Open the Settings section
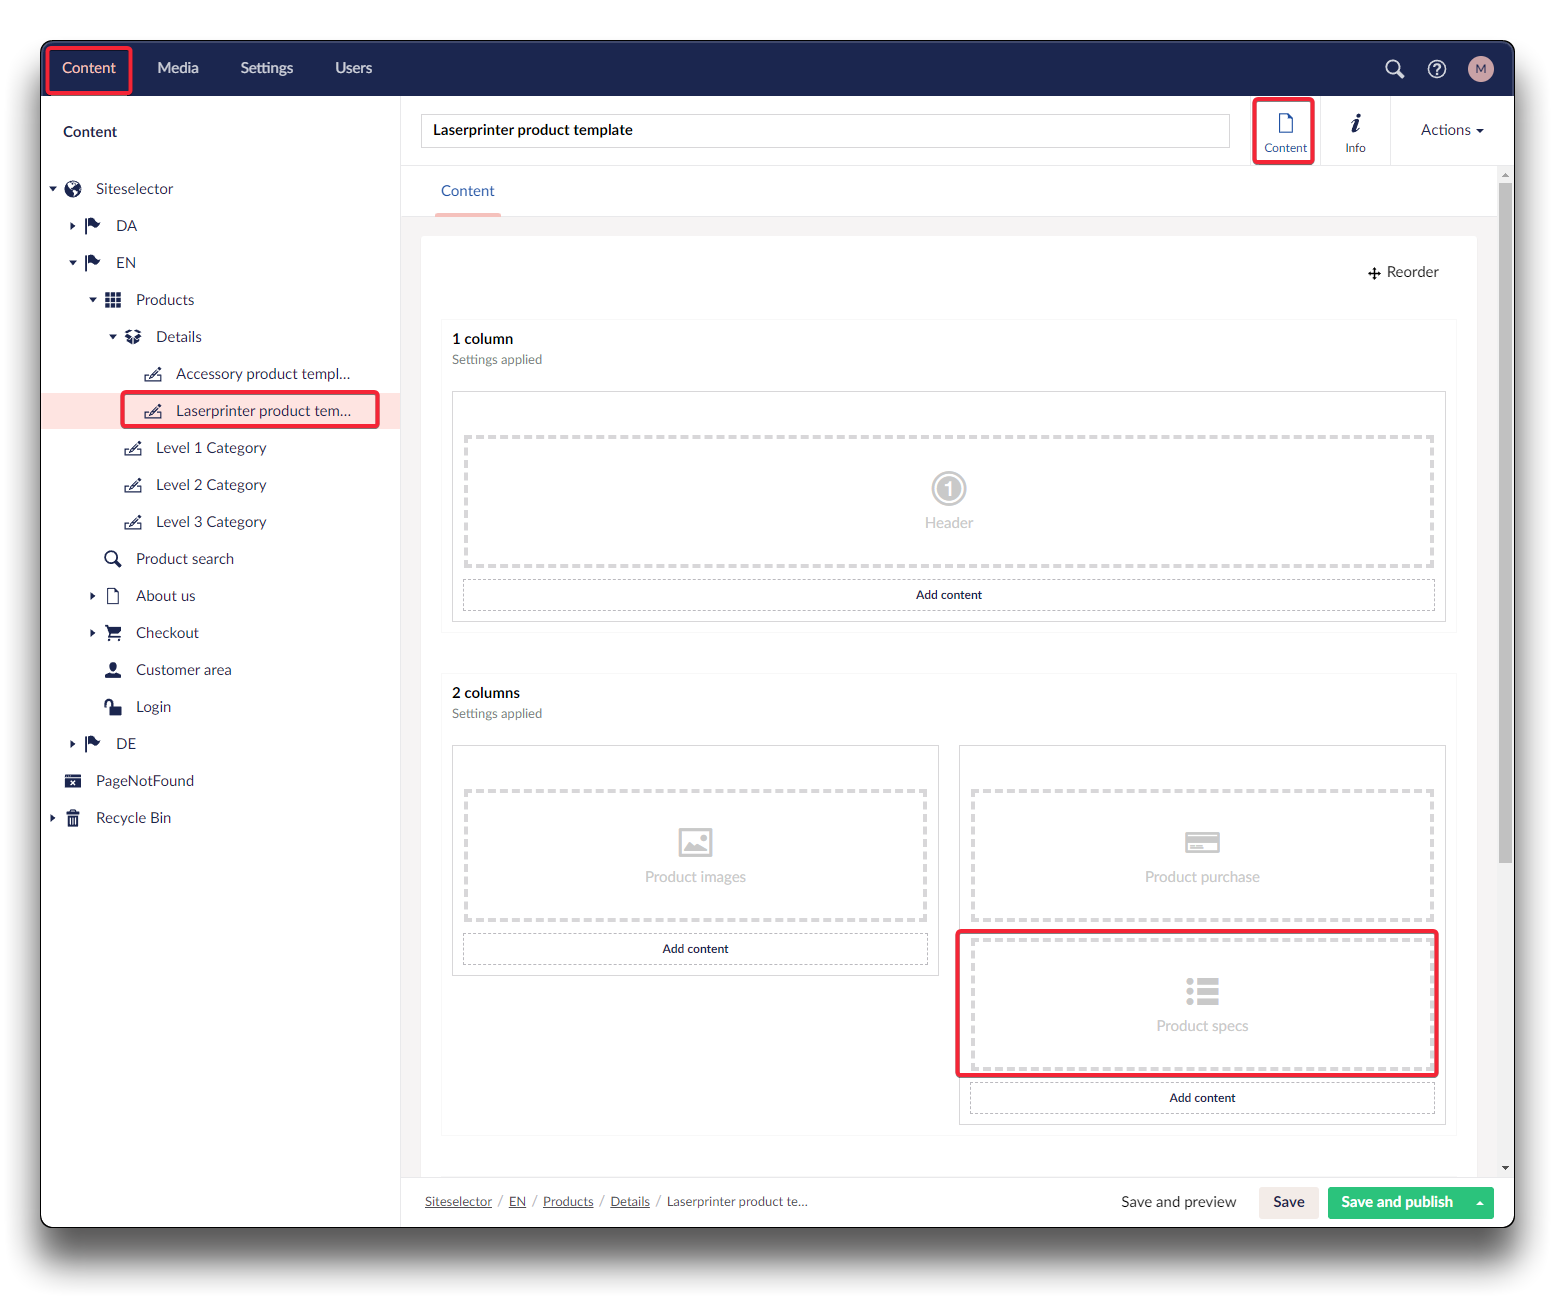This screenshot has width=1555, height=1300. click(x=266, y=68)
